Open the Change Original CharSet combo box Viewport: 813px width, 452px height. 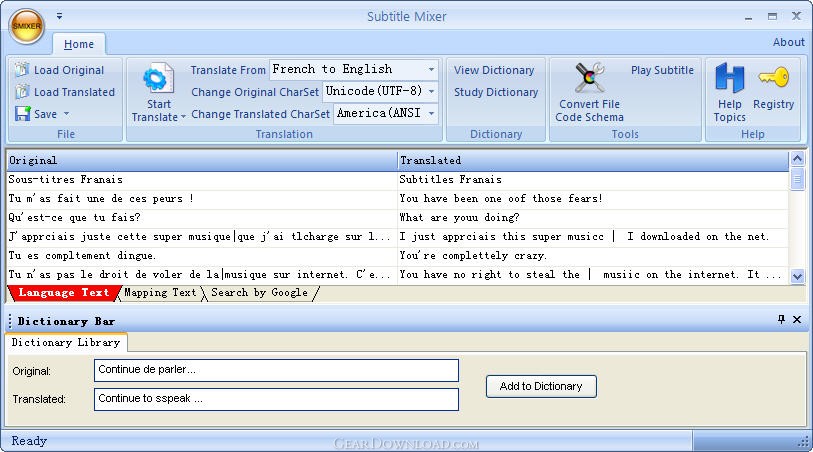380,91
